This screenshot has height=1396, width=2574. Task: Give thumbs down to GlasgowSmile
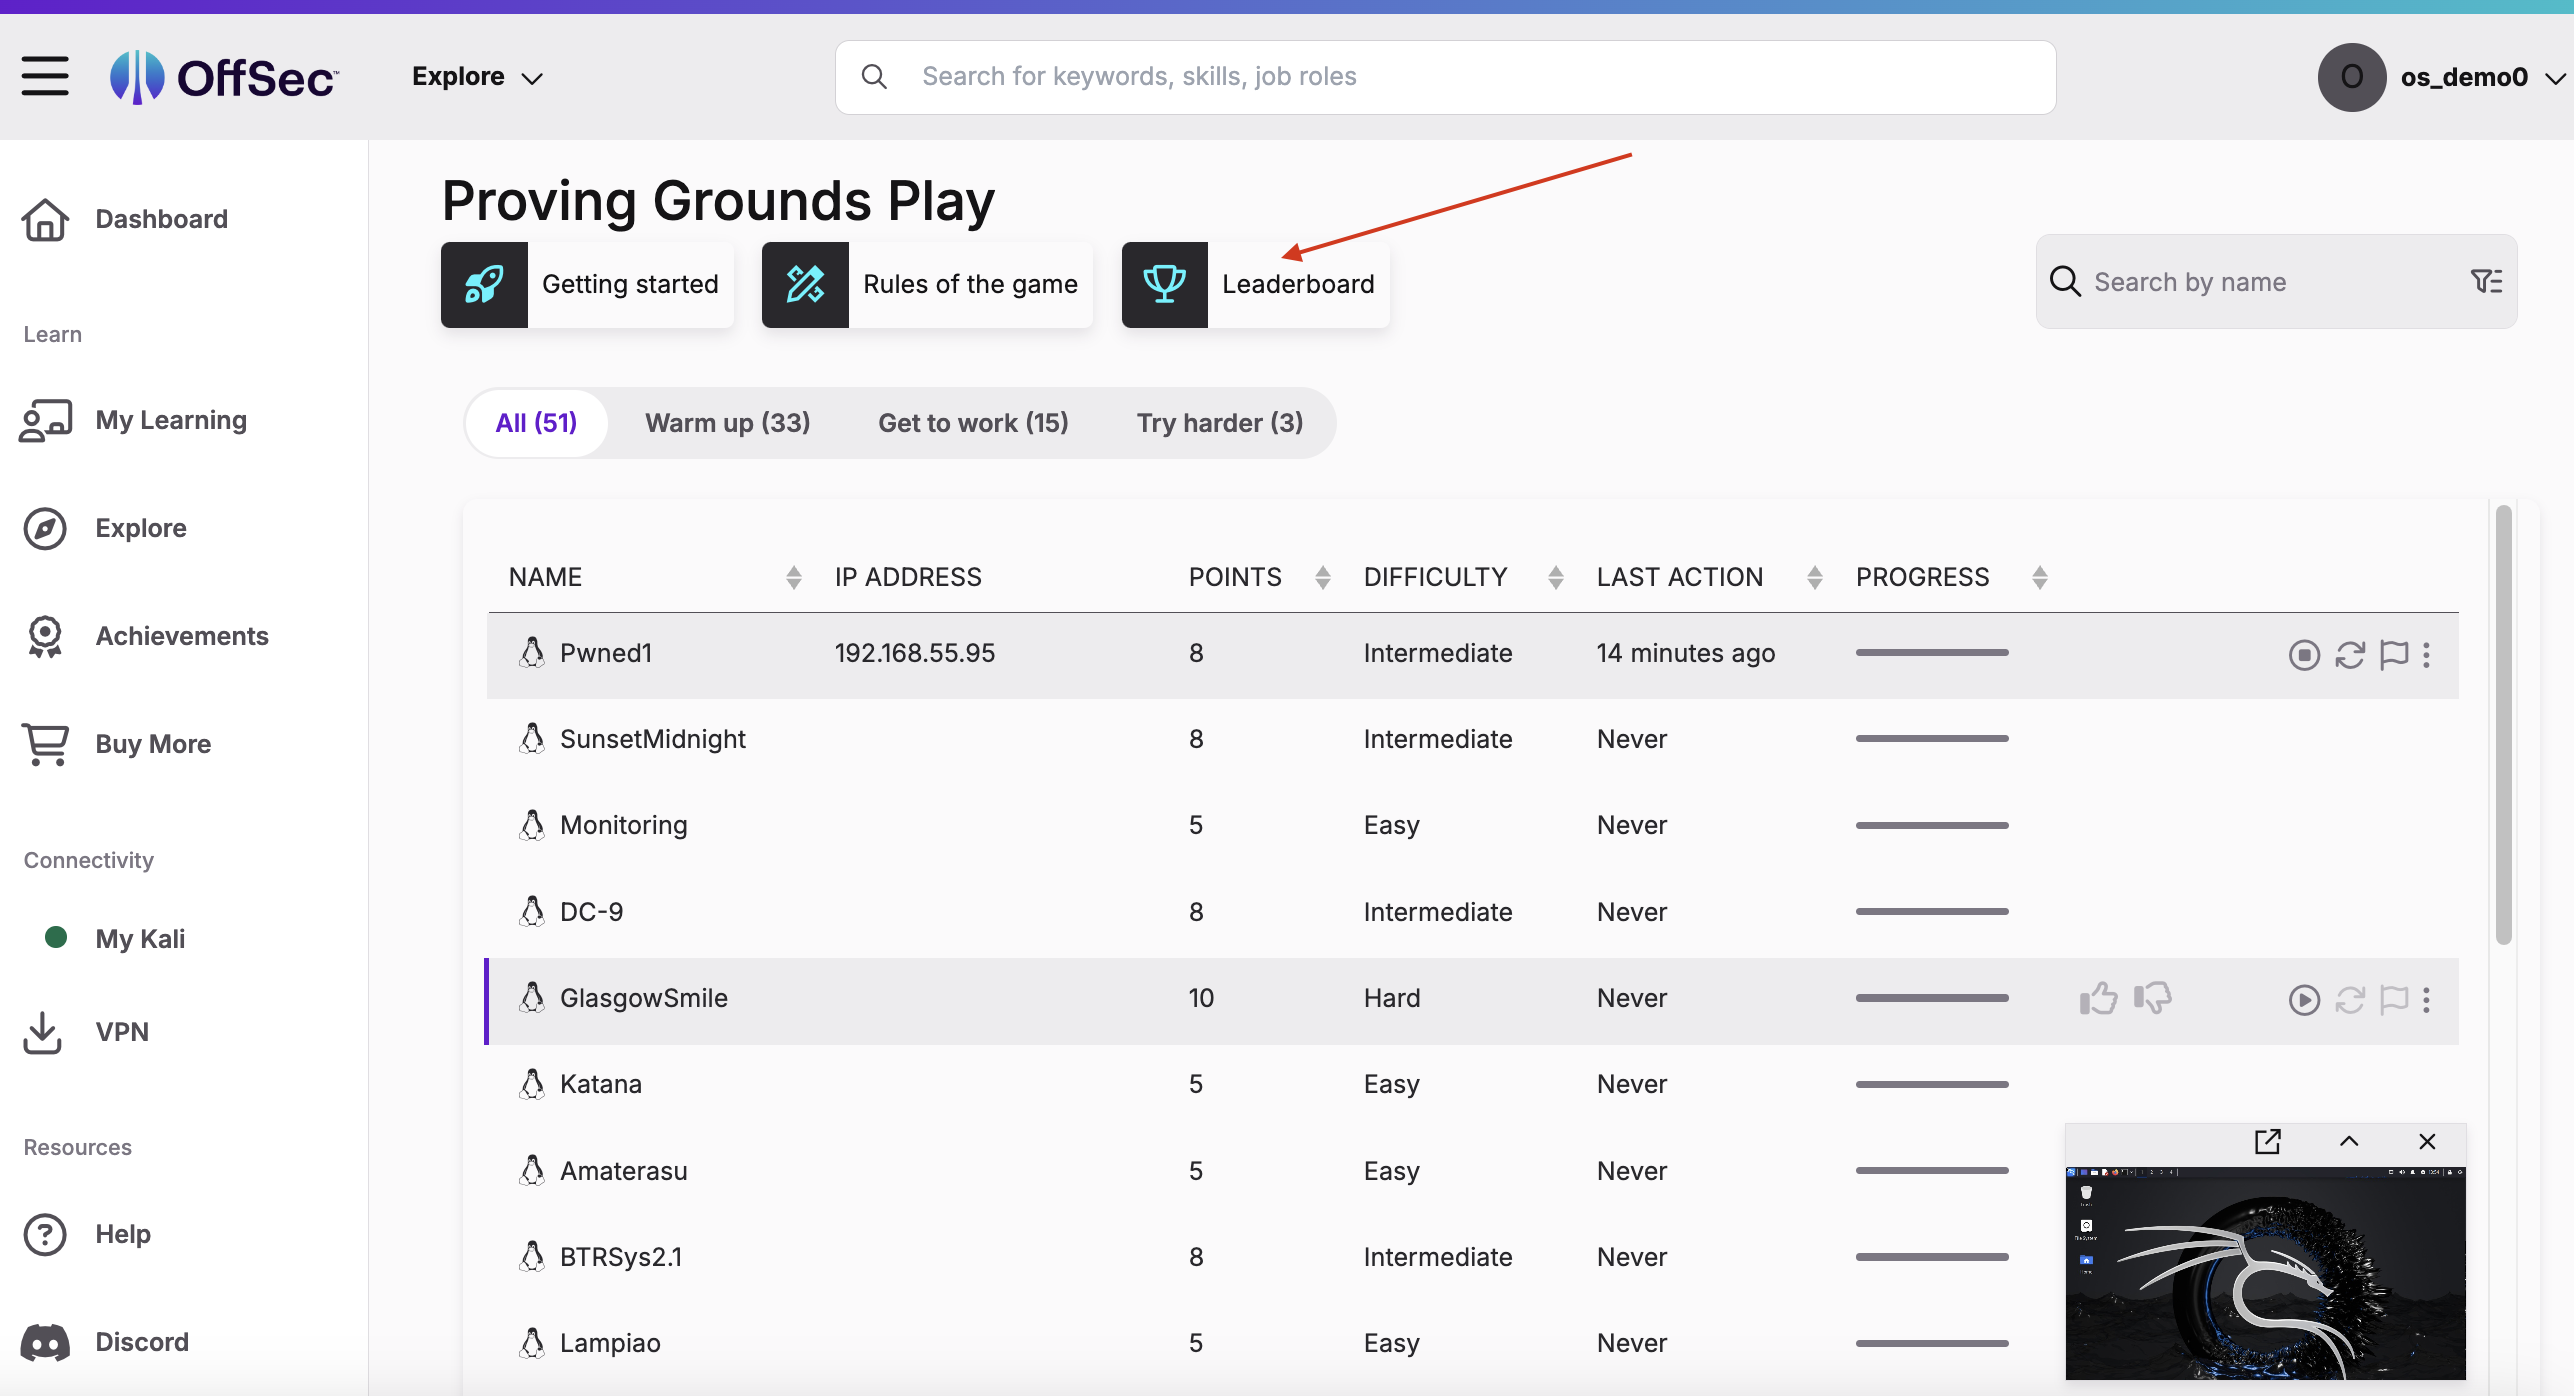pyautogui.click(x=2153, y=998)
